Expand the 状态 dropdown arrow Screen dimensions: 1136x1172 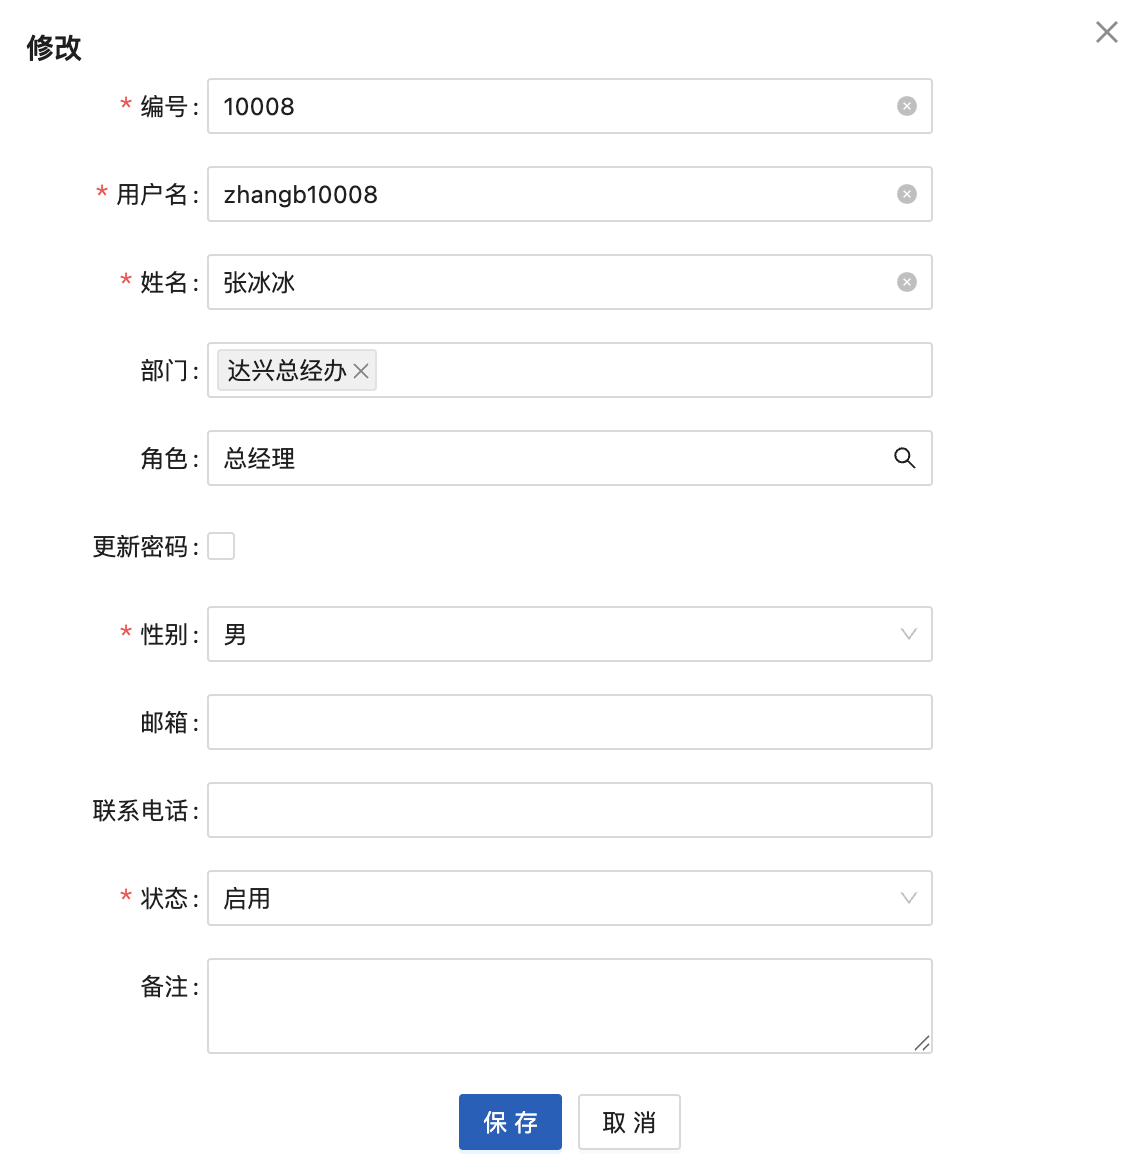(x=908, y=898)
